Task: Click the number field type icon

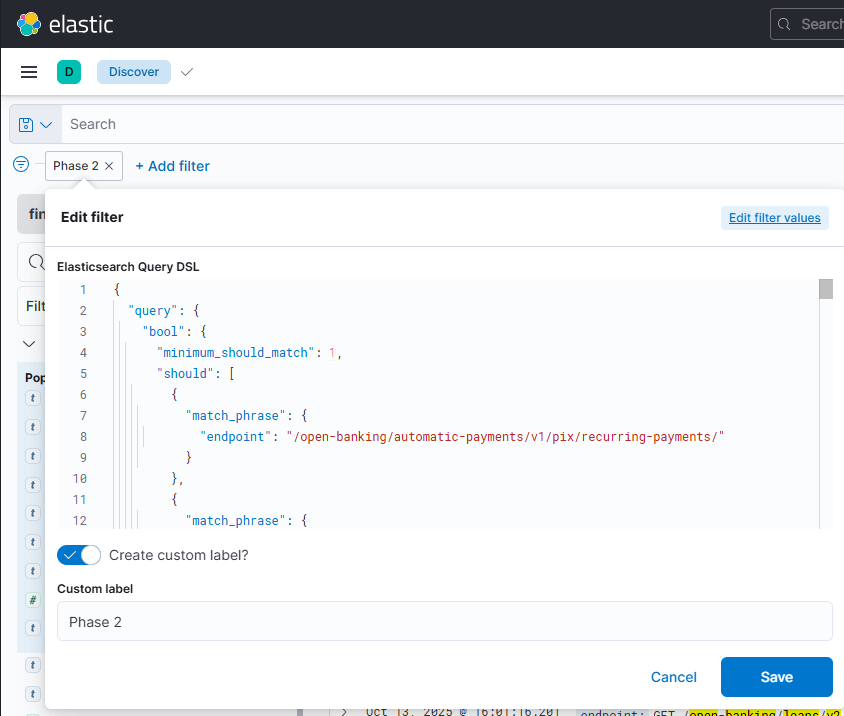Action: (x=33, y=600)
